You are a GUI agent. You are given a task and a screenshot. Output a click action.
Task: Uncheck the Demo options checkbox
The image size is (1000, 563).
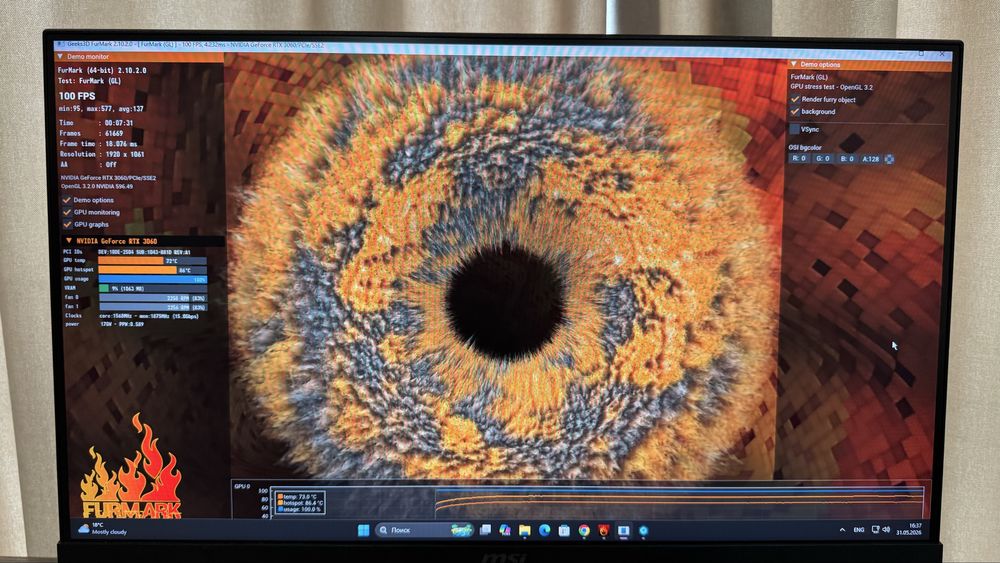(66, 200)
